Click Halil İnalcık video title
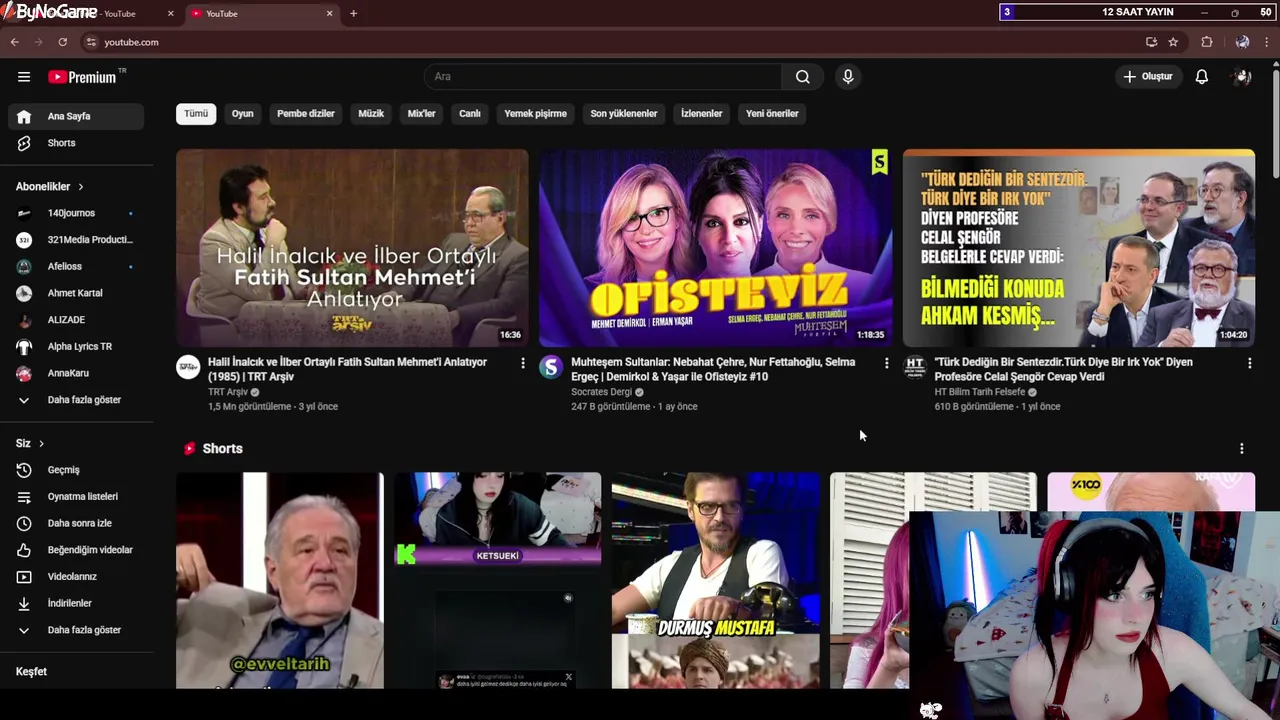This screenshot has height=720, width=1280. point(347,369)
